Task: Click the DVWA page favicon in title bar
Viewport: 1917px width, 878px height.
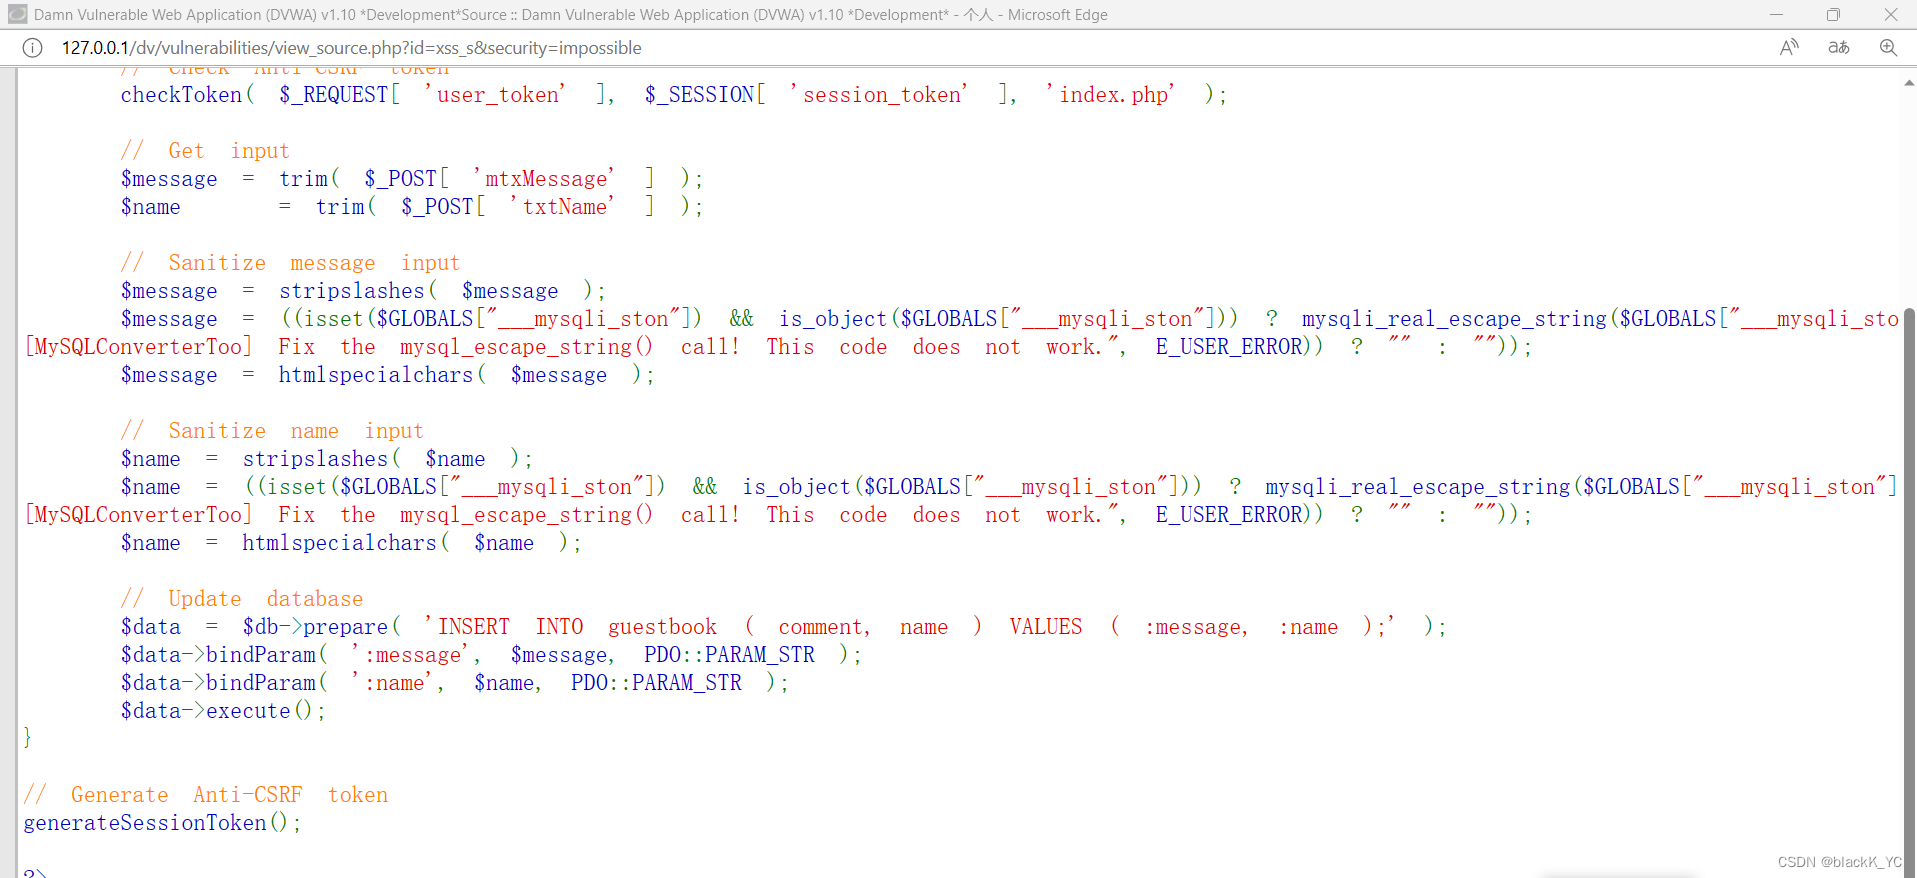Action: click(x=17, y=14)
